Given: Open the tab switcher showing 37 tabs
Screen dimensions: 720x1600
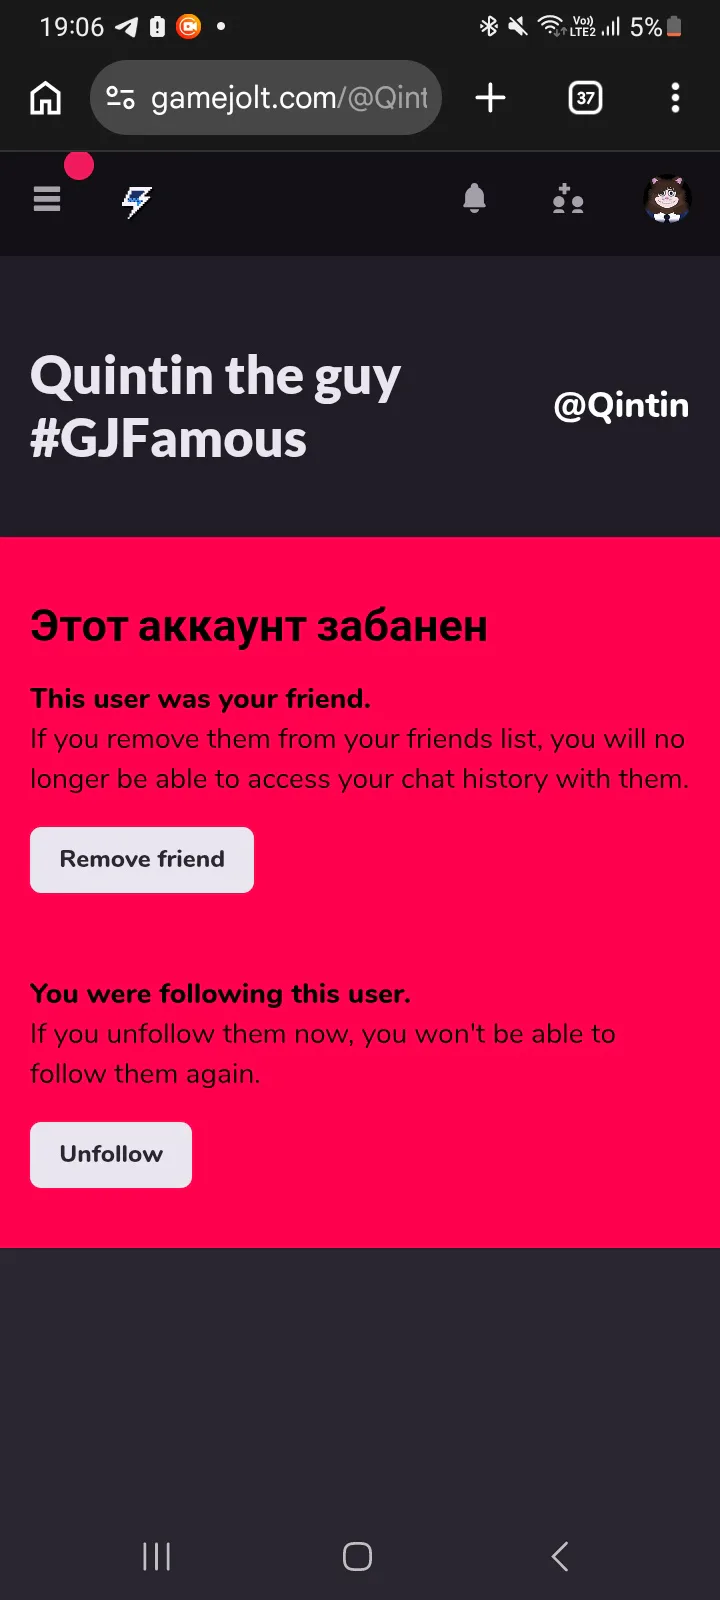Looking at the screenshot, I should coord(585,98).
